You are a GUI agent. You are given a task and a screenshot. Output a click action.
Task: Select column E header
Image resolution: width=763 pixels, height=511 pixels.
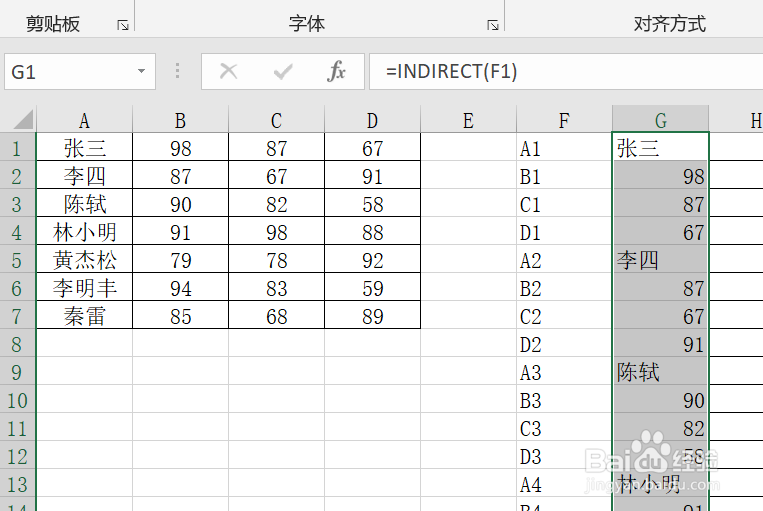[x=468, y=120]
